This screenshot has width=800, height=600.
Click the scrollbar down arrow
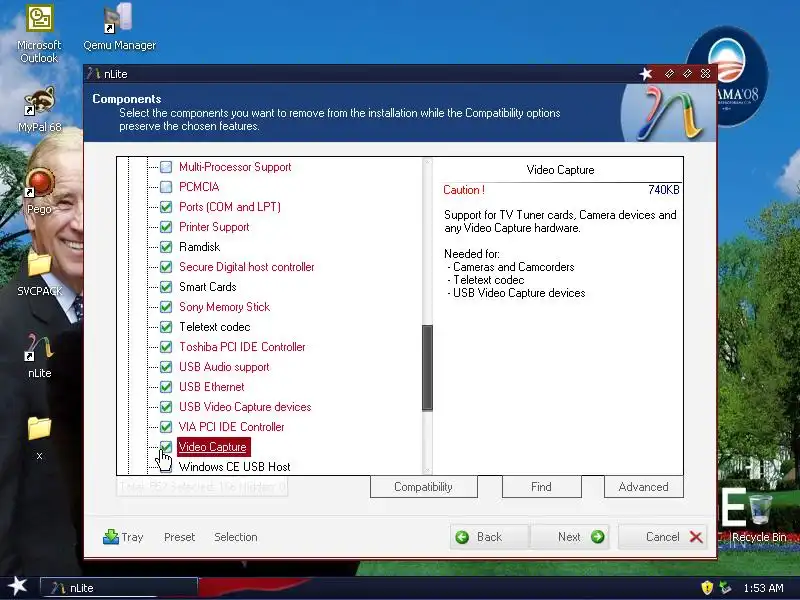[x=428, y=470]
